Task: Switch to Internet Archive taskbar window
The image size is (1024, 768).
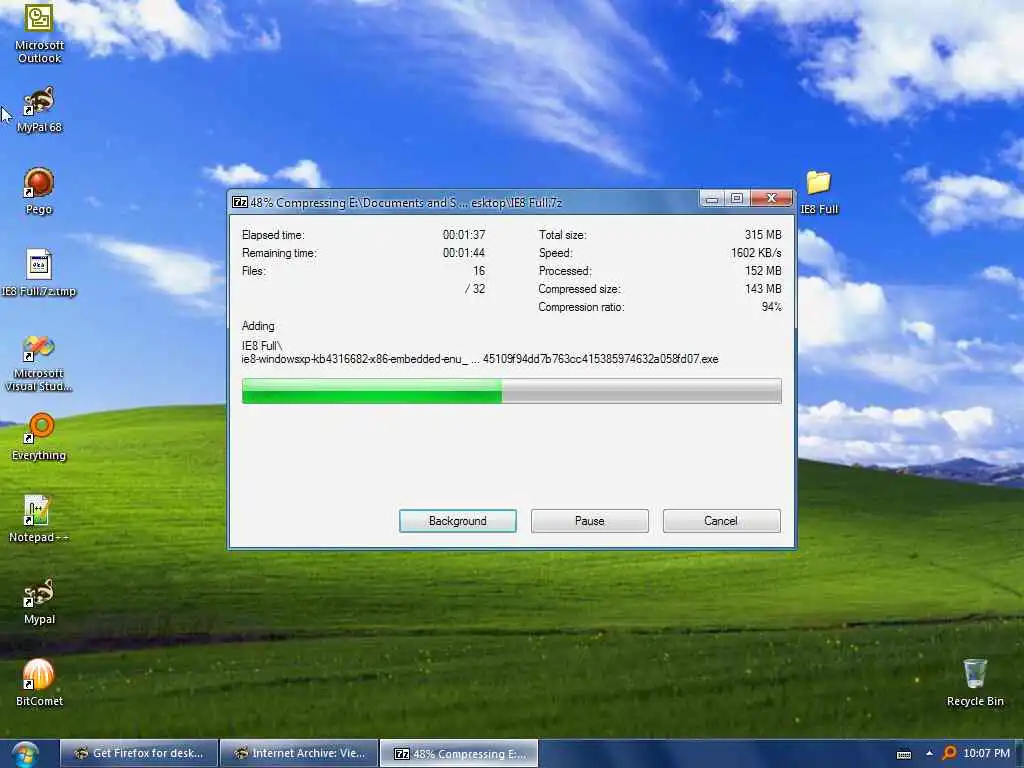Action: (299, 754)
